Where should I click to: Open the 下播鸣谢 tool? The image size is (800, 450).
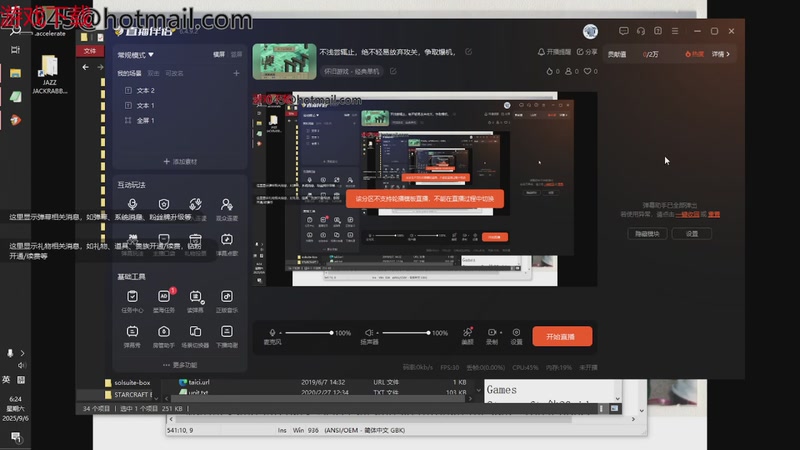point(227,336)
